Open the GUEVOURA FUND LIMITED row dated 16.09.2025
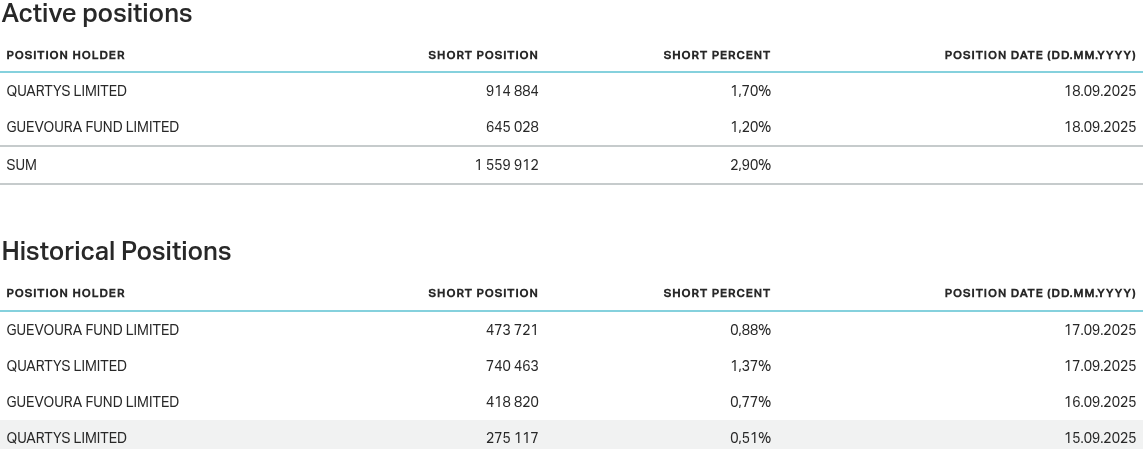This screenshot has height=449, width=1143. (93, 402)
